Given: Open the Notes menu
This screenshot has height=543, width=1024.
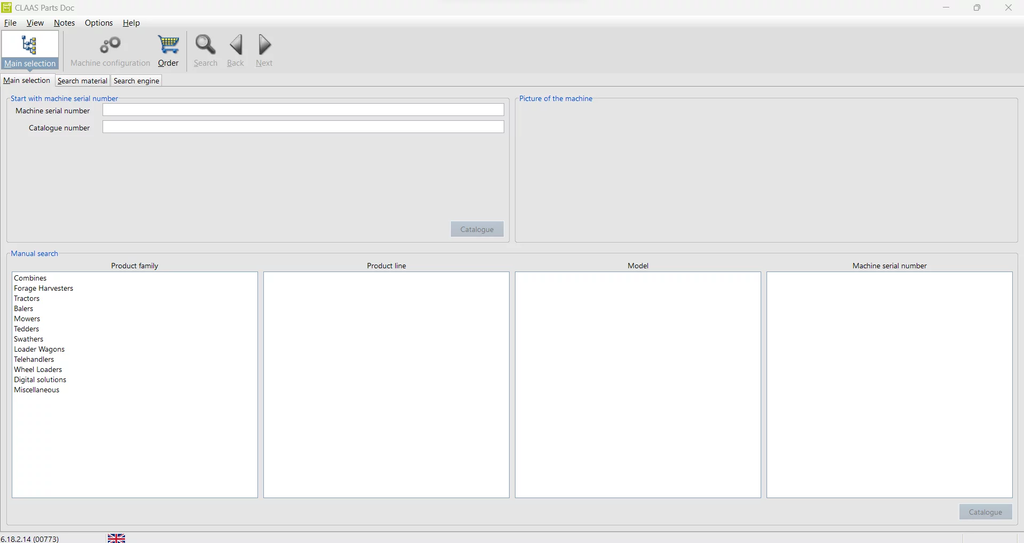Looking at the screenshot, I should tap(64, 22).
